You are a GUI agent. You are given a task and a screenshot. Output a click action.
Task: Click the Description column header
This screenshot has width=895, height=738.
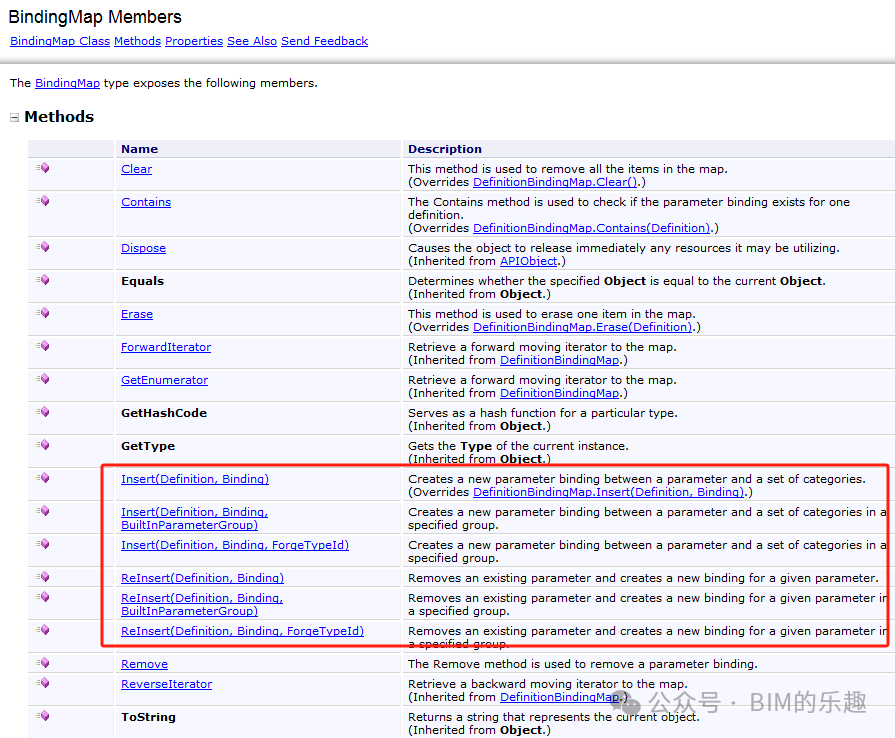coord(445,149)
